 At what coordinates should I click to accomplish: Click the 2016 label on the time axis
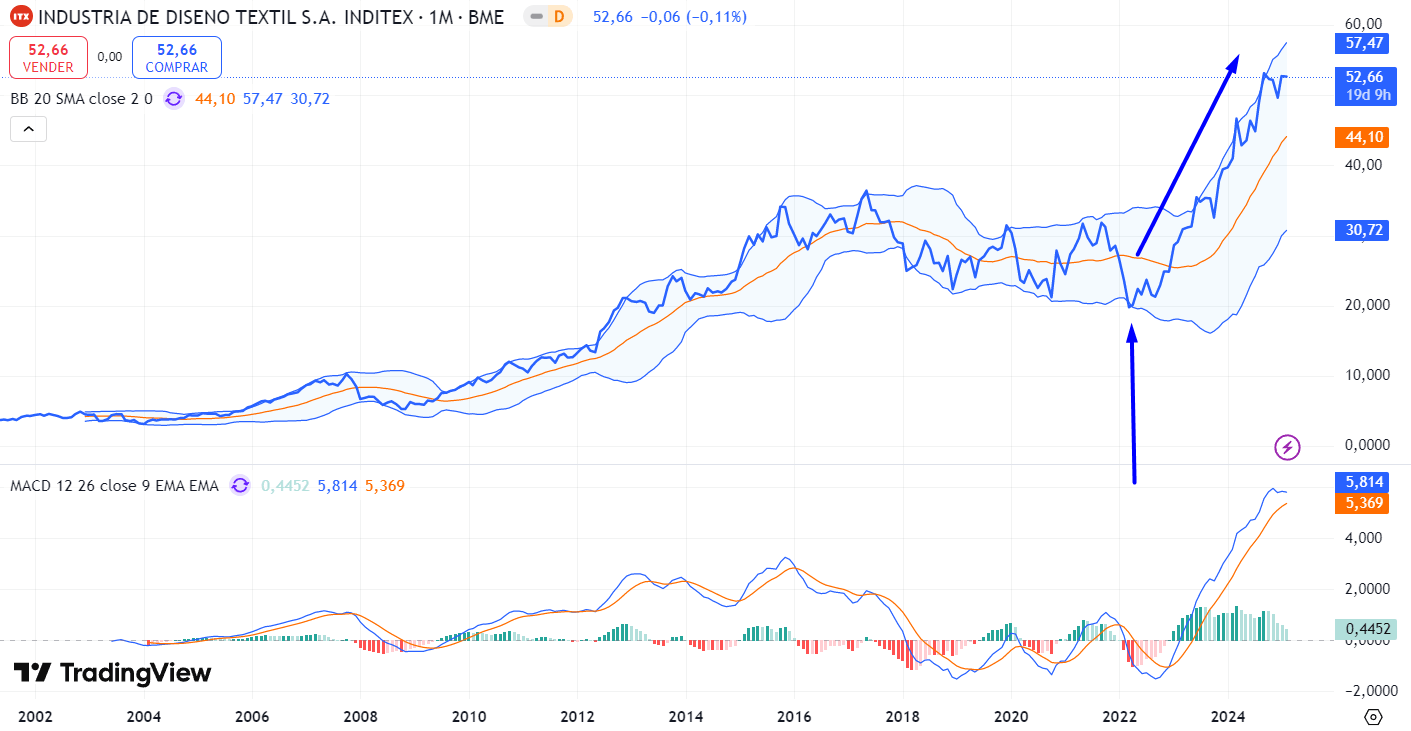[794, 716]
